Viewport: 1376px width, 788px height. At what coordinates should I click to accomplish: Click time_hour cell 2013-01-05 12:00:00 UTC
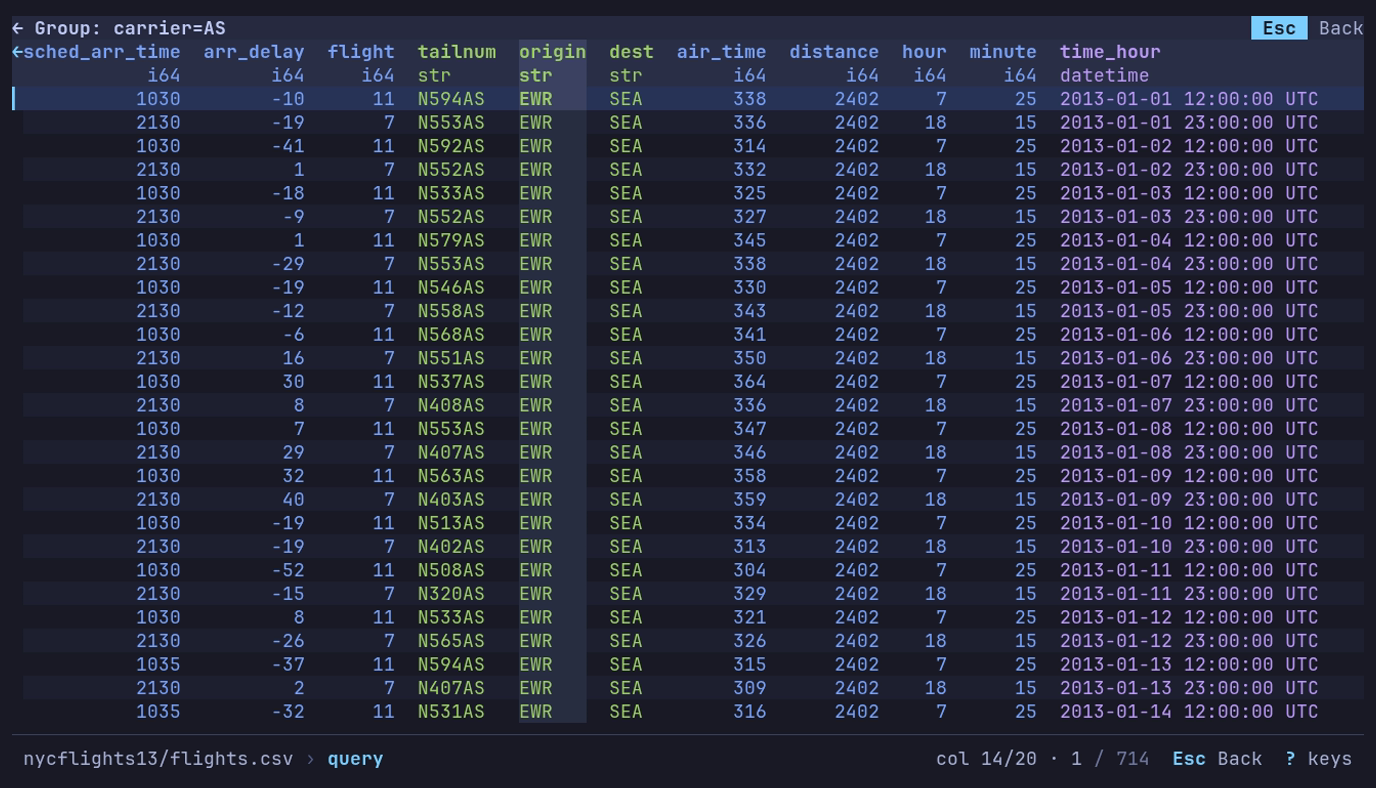tap(1189, 287)
